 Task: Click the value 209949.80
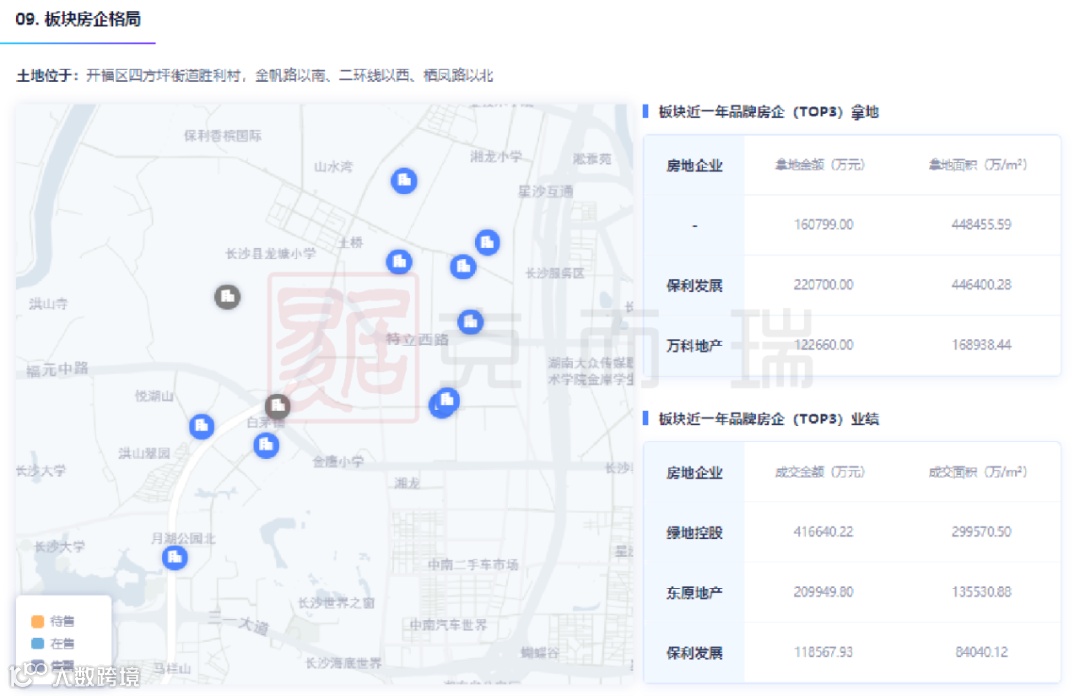(823, 592)
